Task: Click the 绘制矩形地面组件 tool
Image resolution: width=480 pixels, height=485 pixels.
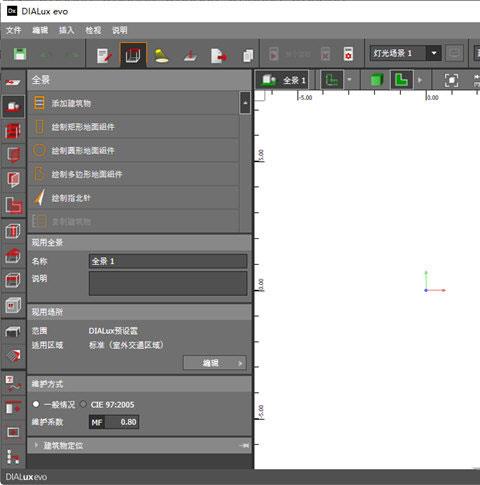Action: pyautogui.click(x=133, y=127)
